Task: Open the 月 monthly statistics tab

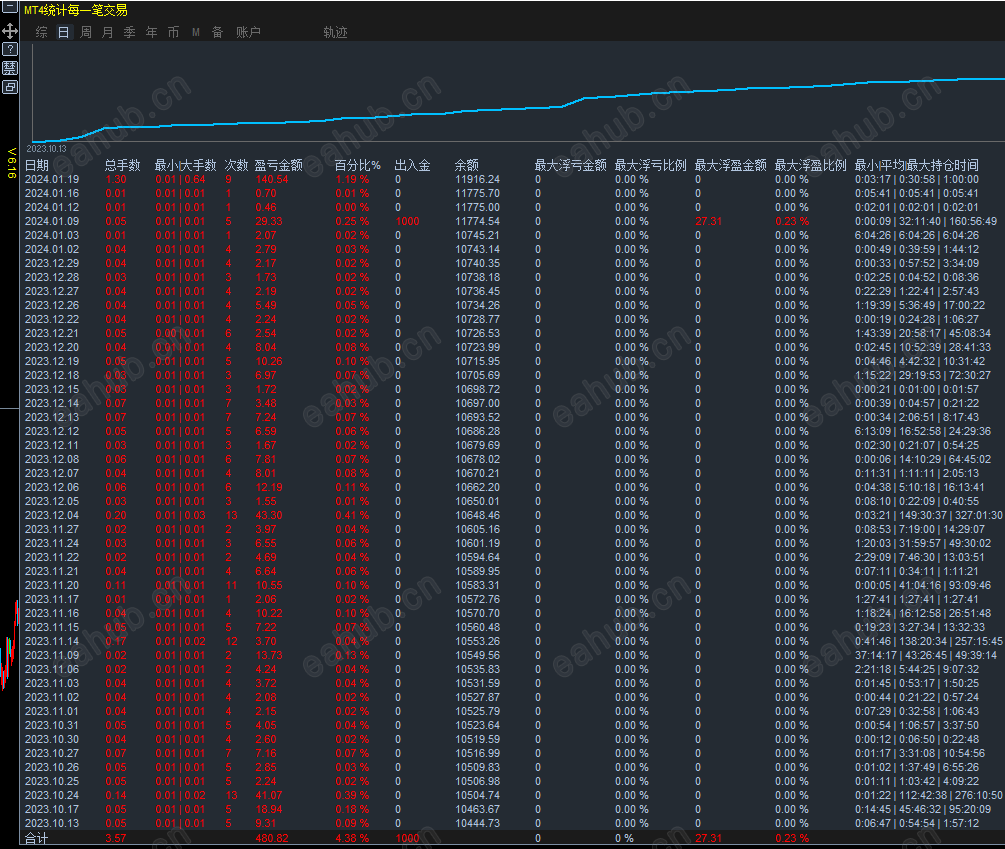Action: [x=108, y=32]
